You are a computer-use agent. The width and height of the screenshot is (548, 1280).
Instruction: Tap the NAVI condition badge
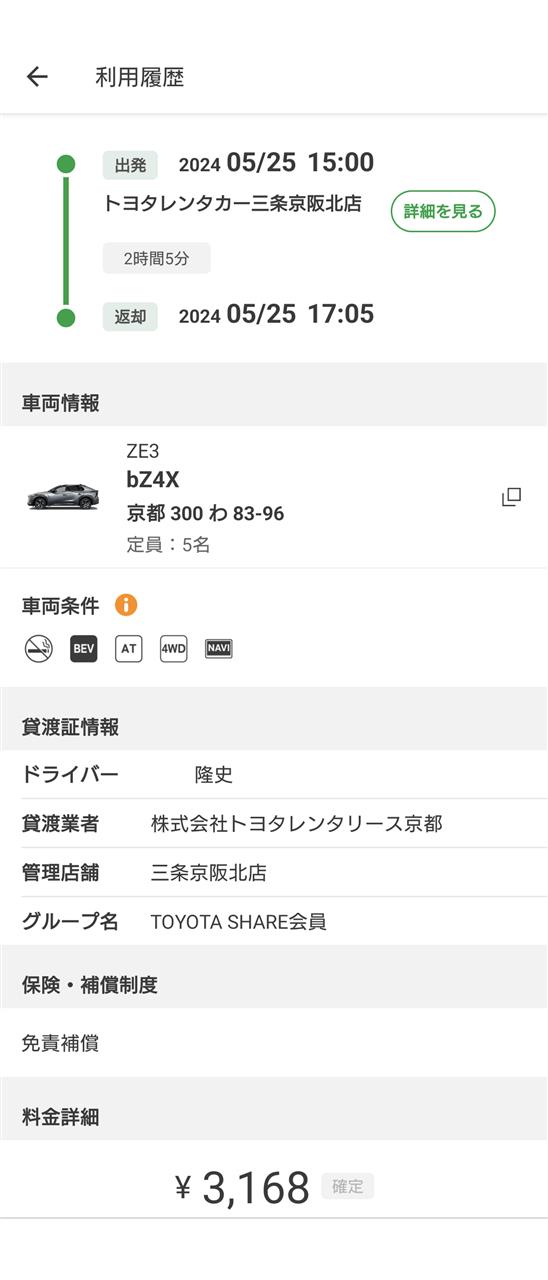point(219,648)
